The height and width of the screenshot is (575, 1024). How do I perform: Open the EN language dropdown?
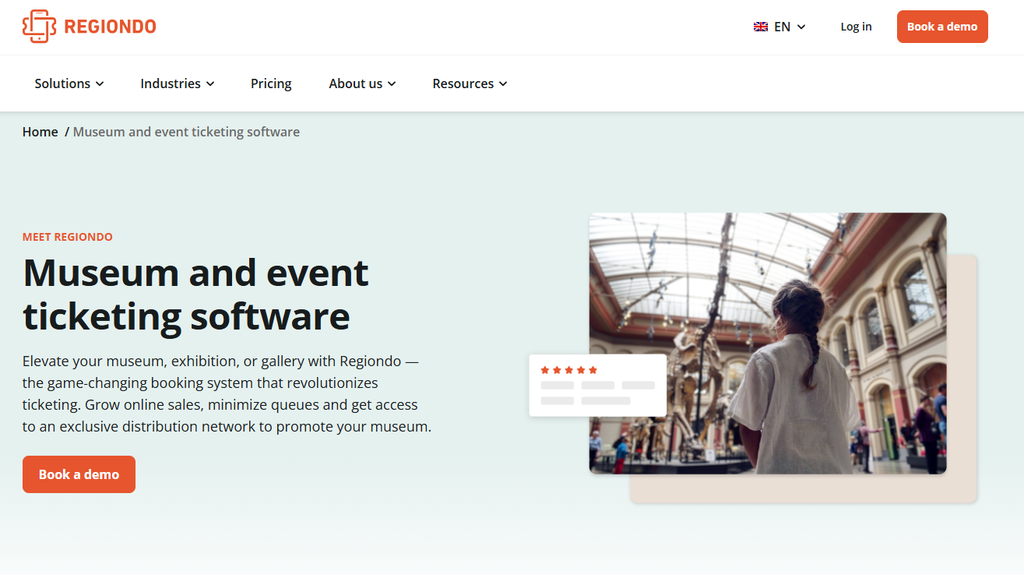tap(780, 27)
